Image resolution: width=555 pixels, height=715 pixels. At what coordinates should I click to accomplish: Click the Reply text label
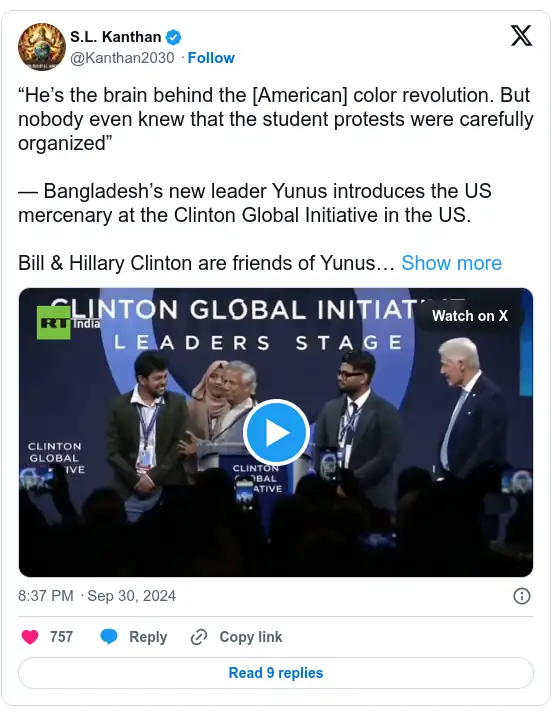coord(148,637)
